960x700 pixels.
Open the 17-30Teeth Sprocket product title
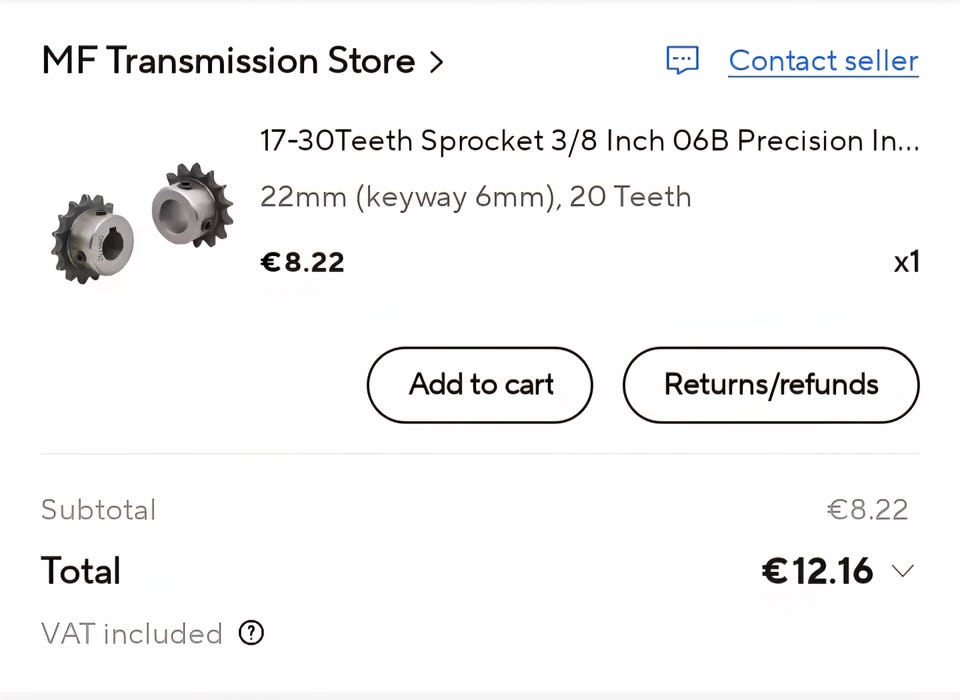588,141
